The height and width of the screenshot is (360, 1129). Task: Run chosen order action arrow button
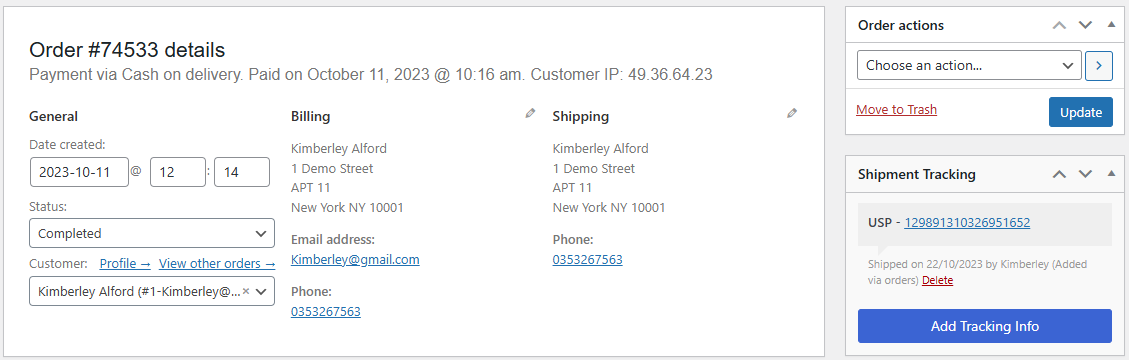1099,66
